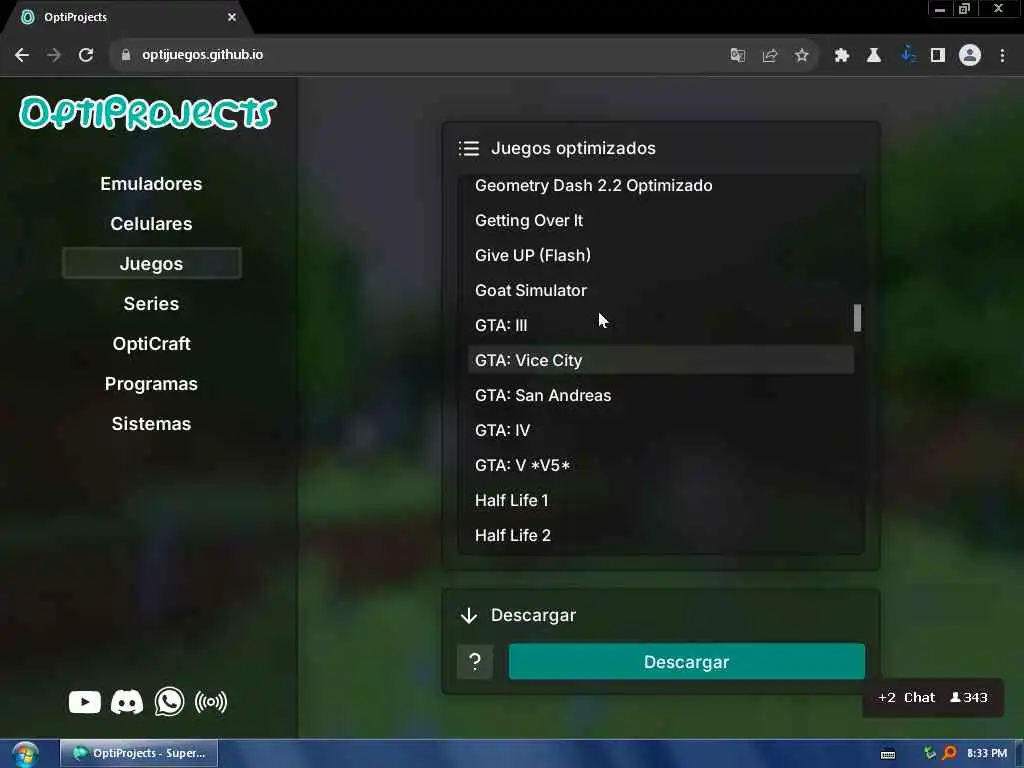Screen dimensions: 1024x768
Task: Click the teal Descargar button
Action: coord(686,662)
